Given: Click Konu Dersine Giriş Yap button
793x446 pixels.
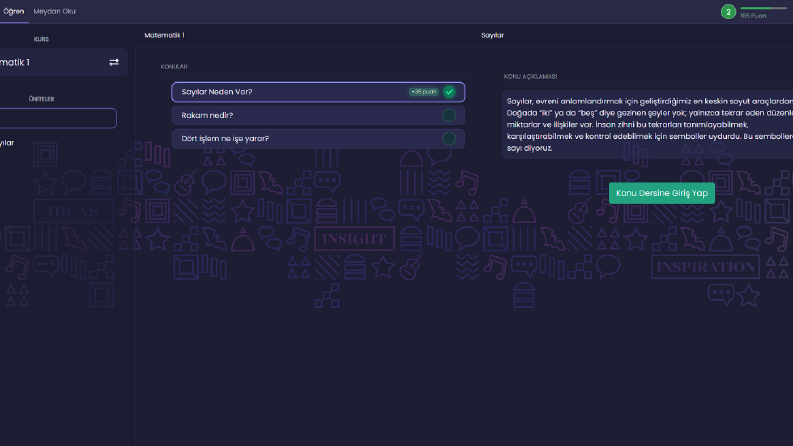Looking at the screenshot, I should (662, 193).
